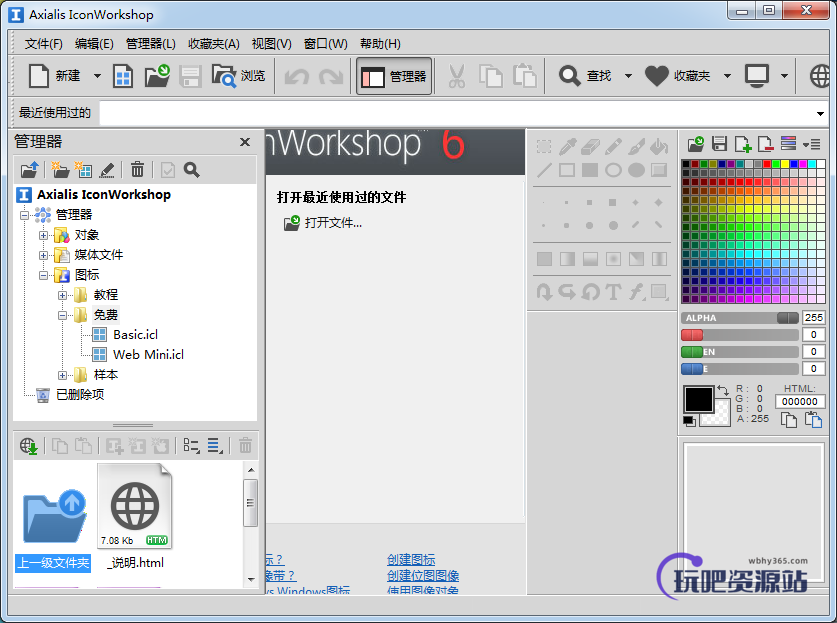Image resolution: width=837 pixels, height=623 pixels.
Task: Open the 视图(V) menu
Action: [271, 44]
